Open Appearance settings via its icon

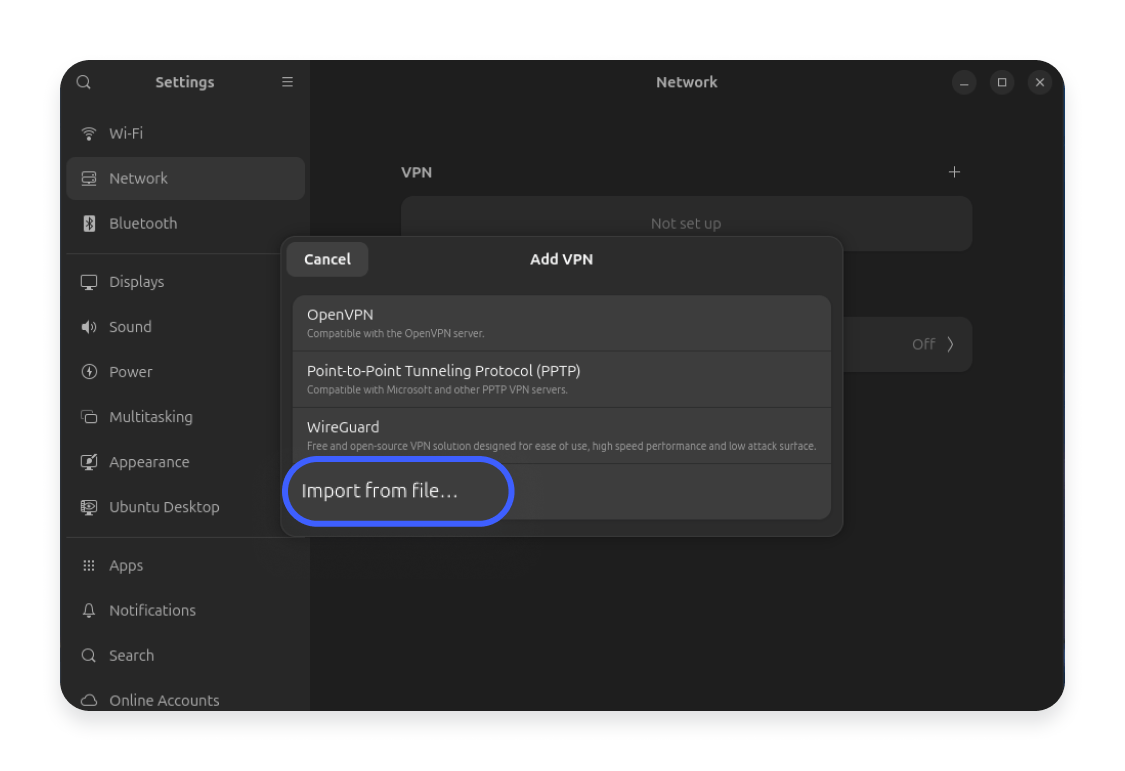88,462
